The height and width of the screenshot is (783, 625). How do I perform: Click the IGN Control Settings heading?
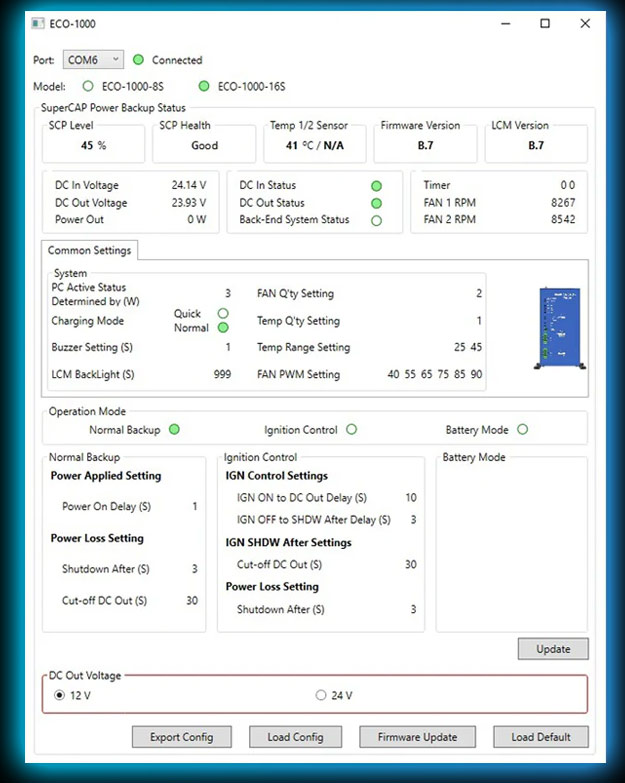(277, 475)
